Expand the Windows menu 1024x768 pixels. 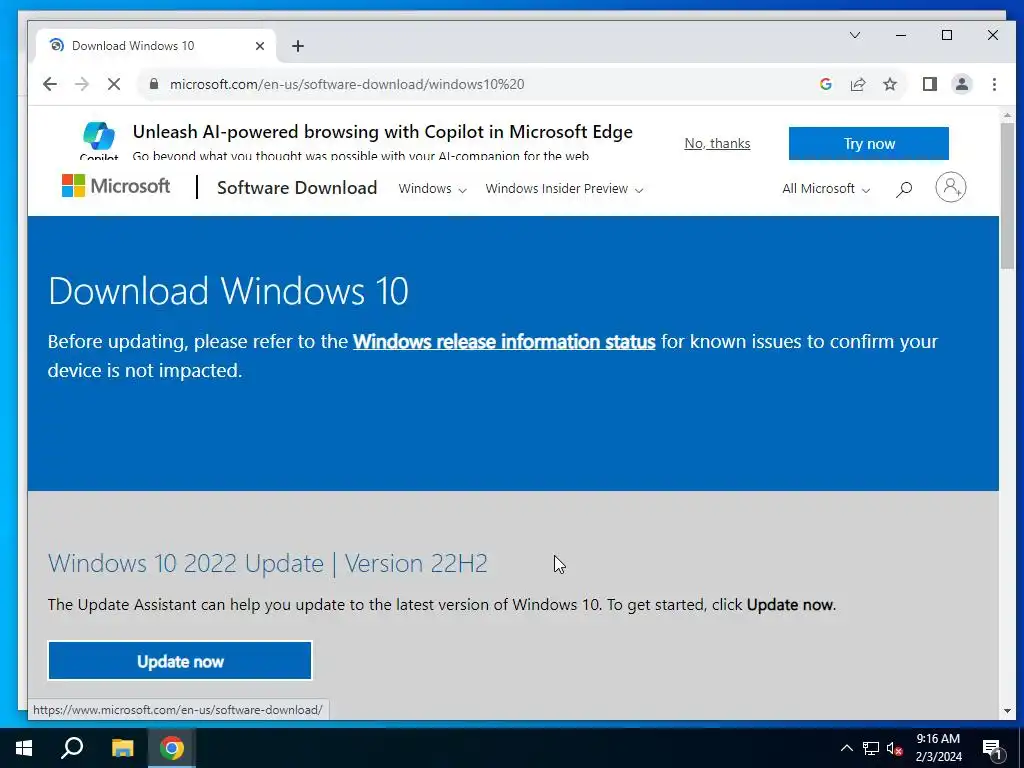[x=432, y=189]
